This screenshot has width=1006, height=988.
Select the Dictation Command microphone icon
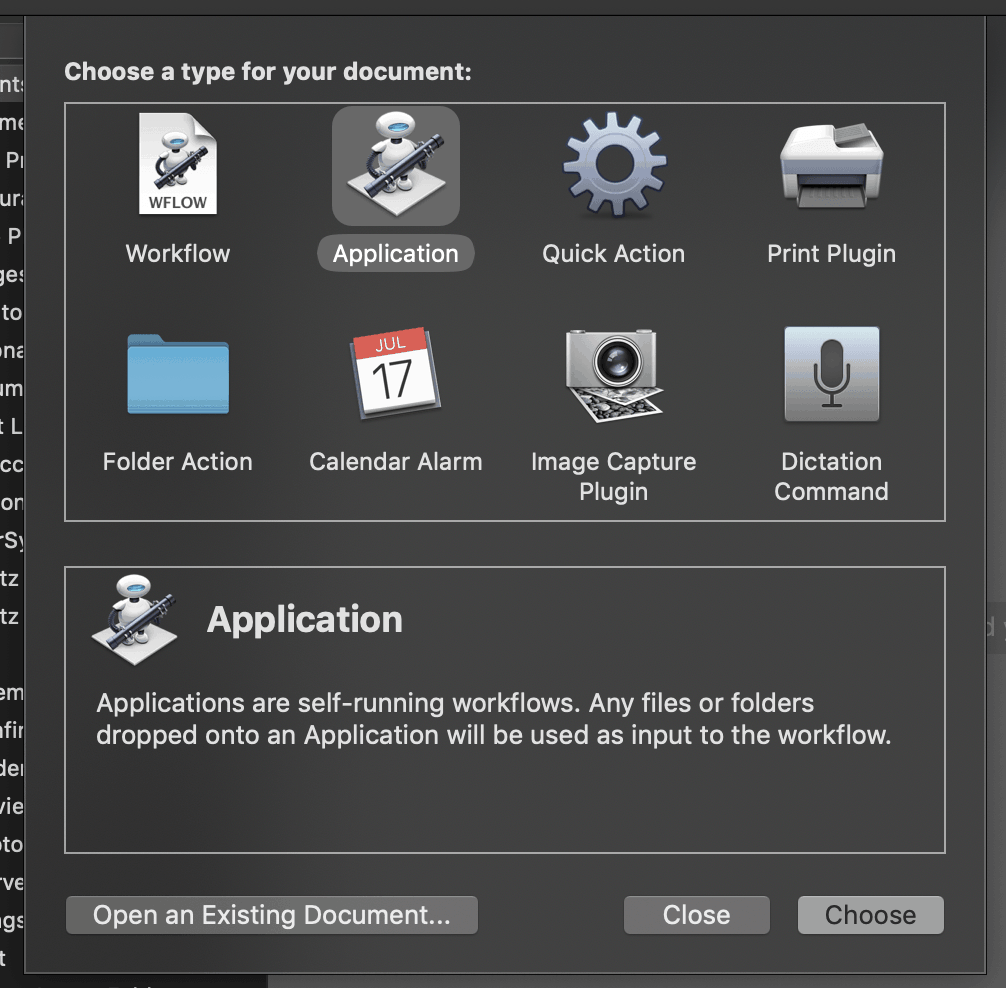pos(831,374)
